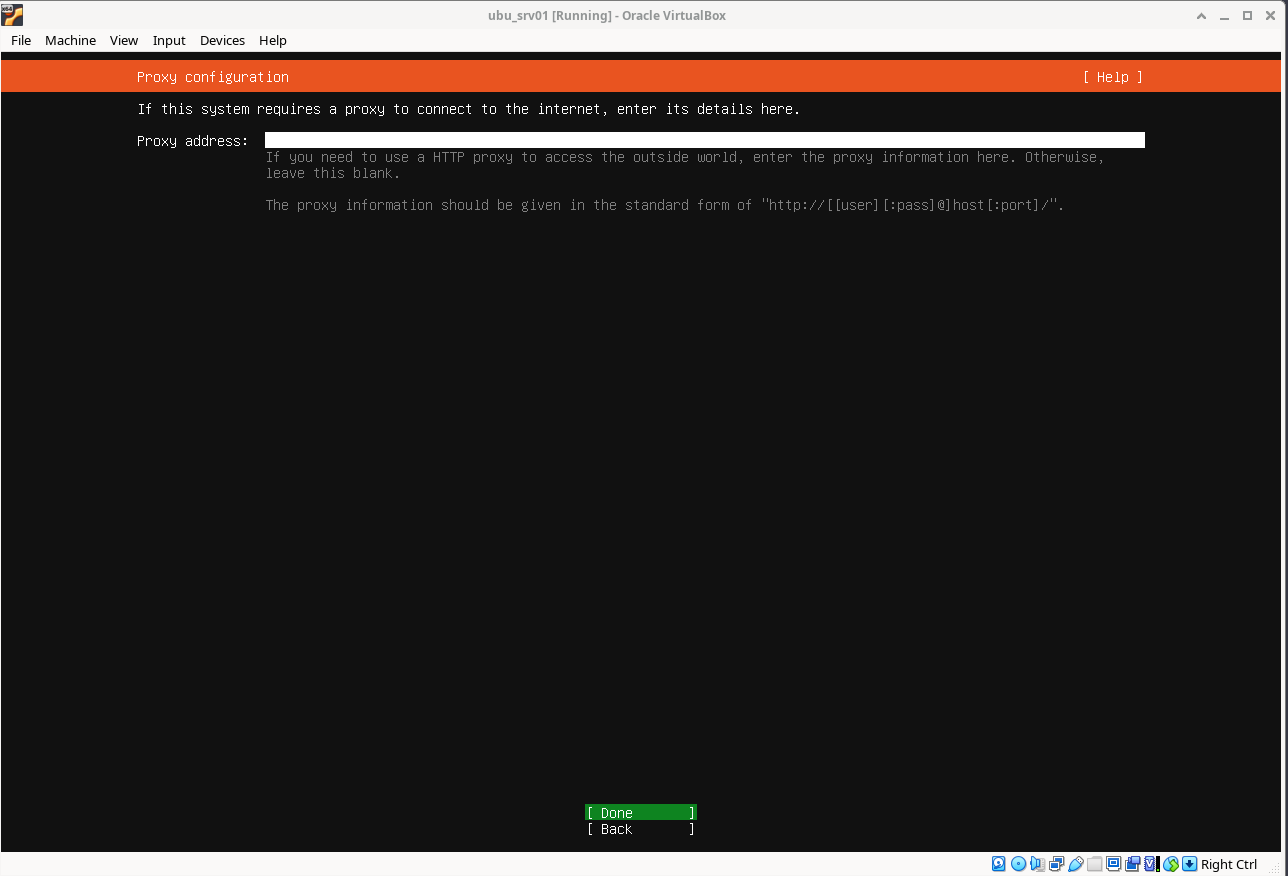Click the keyboard capture arrow icon
1288x876 pixels.
[x=1189, y=864]
